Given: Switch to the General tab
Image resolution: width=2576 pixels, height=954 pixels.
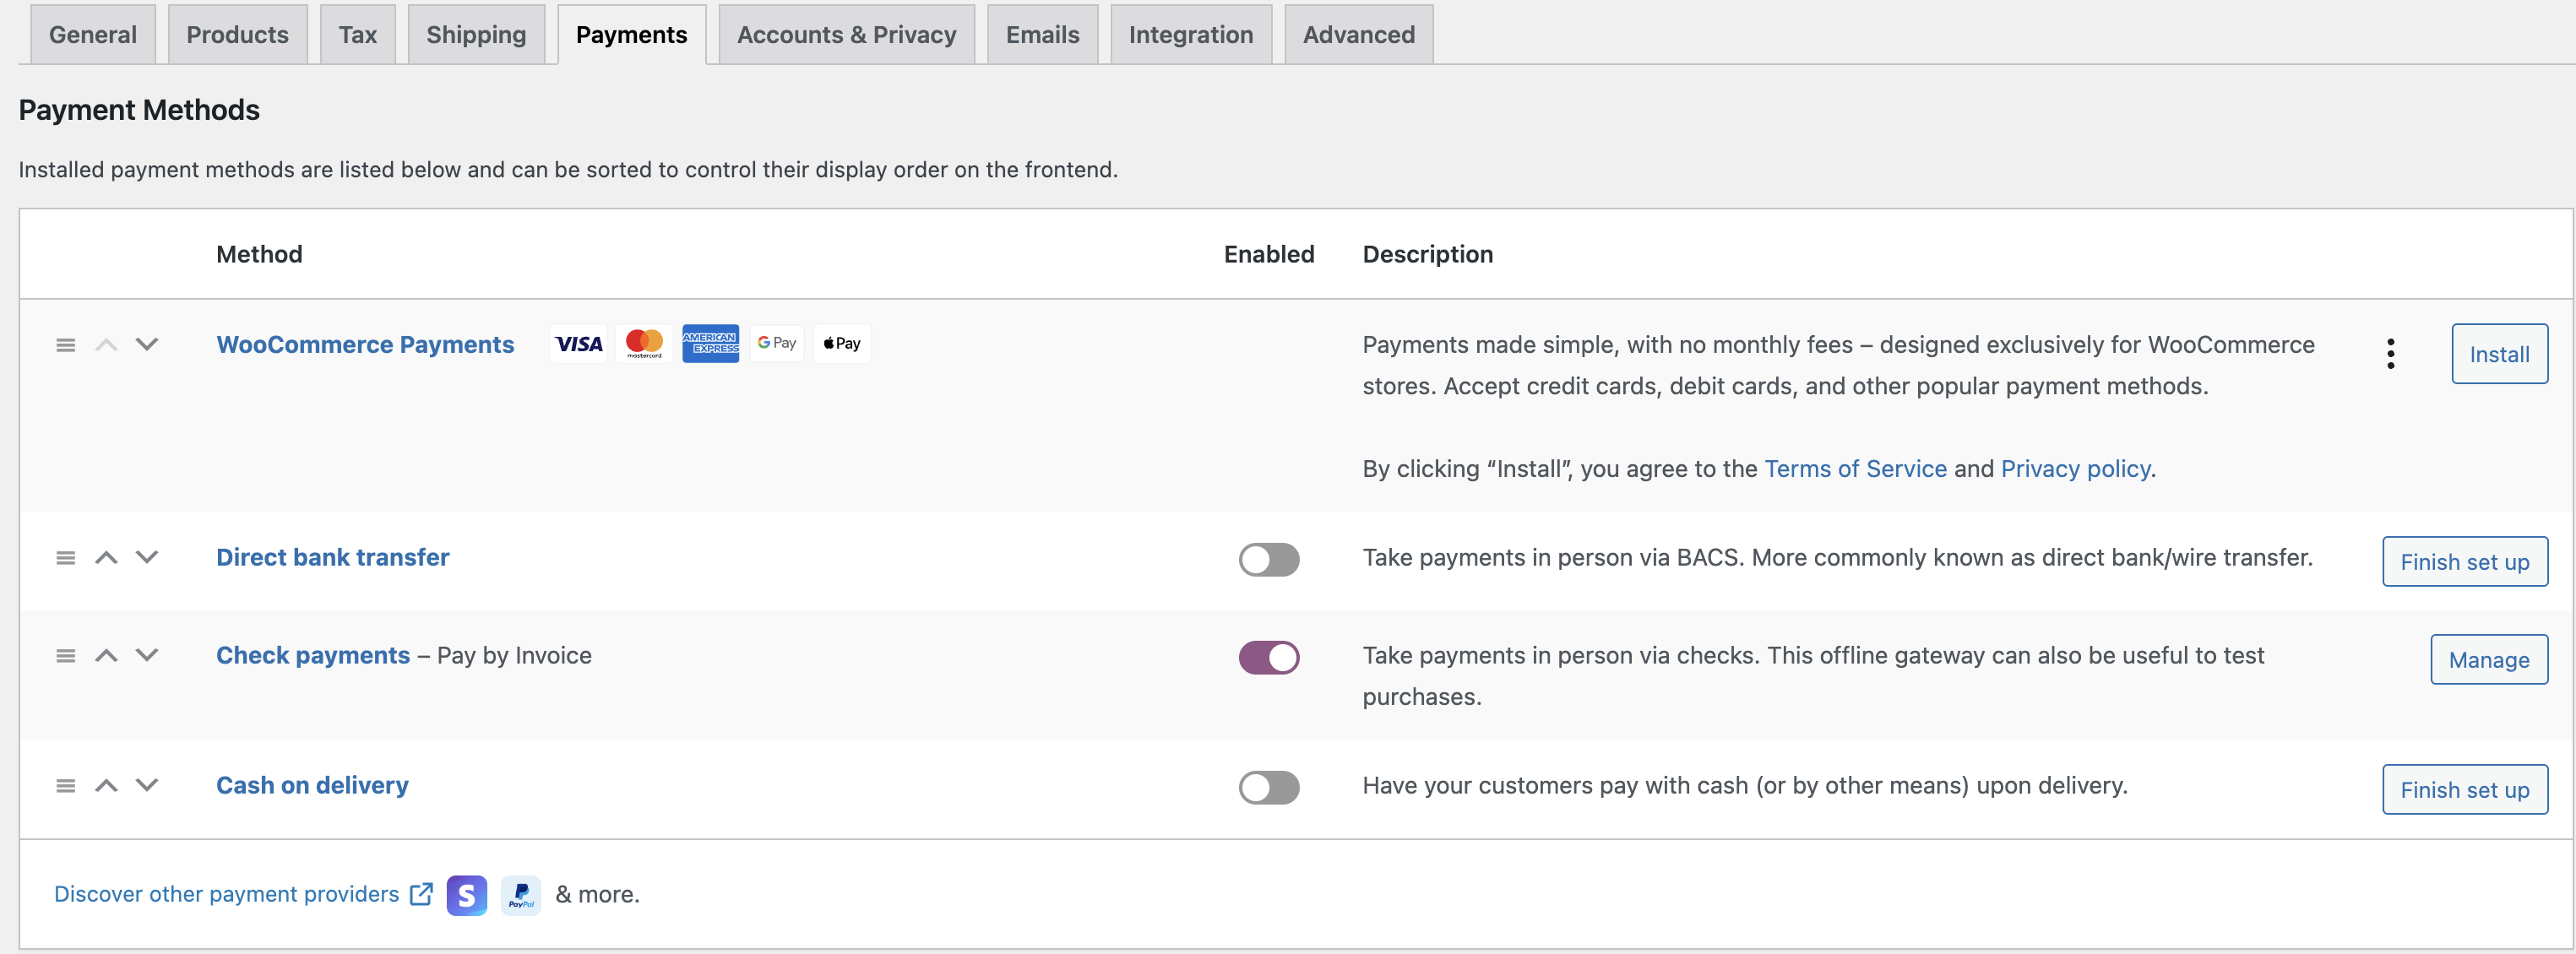Looking at the screenshot, I should point(93,35).
